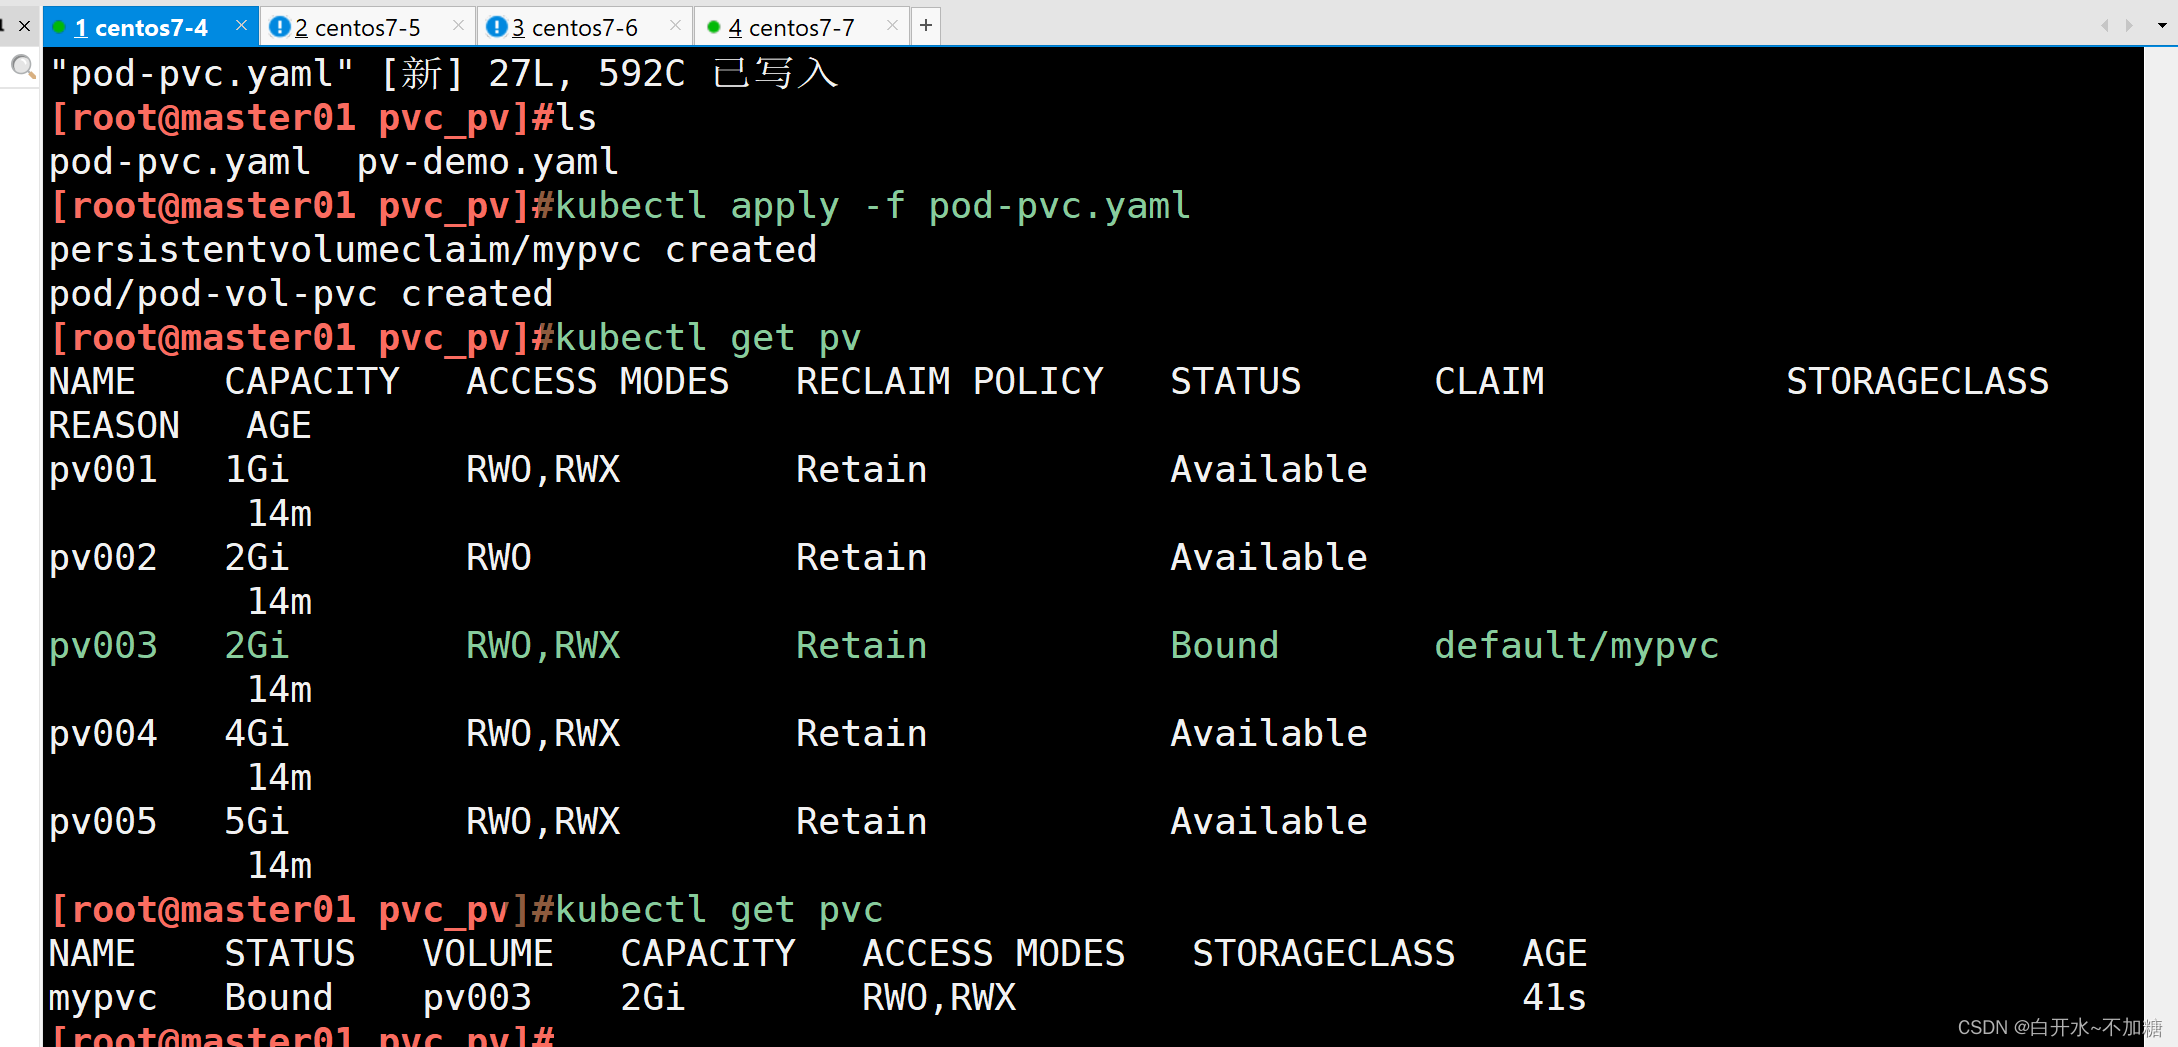Click the '41s' age value
The height and width of the screenshot is (1047, 2178).
1555,998
